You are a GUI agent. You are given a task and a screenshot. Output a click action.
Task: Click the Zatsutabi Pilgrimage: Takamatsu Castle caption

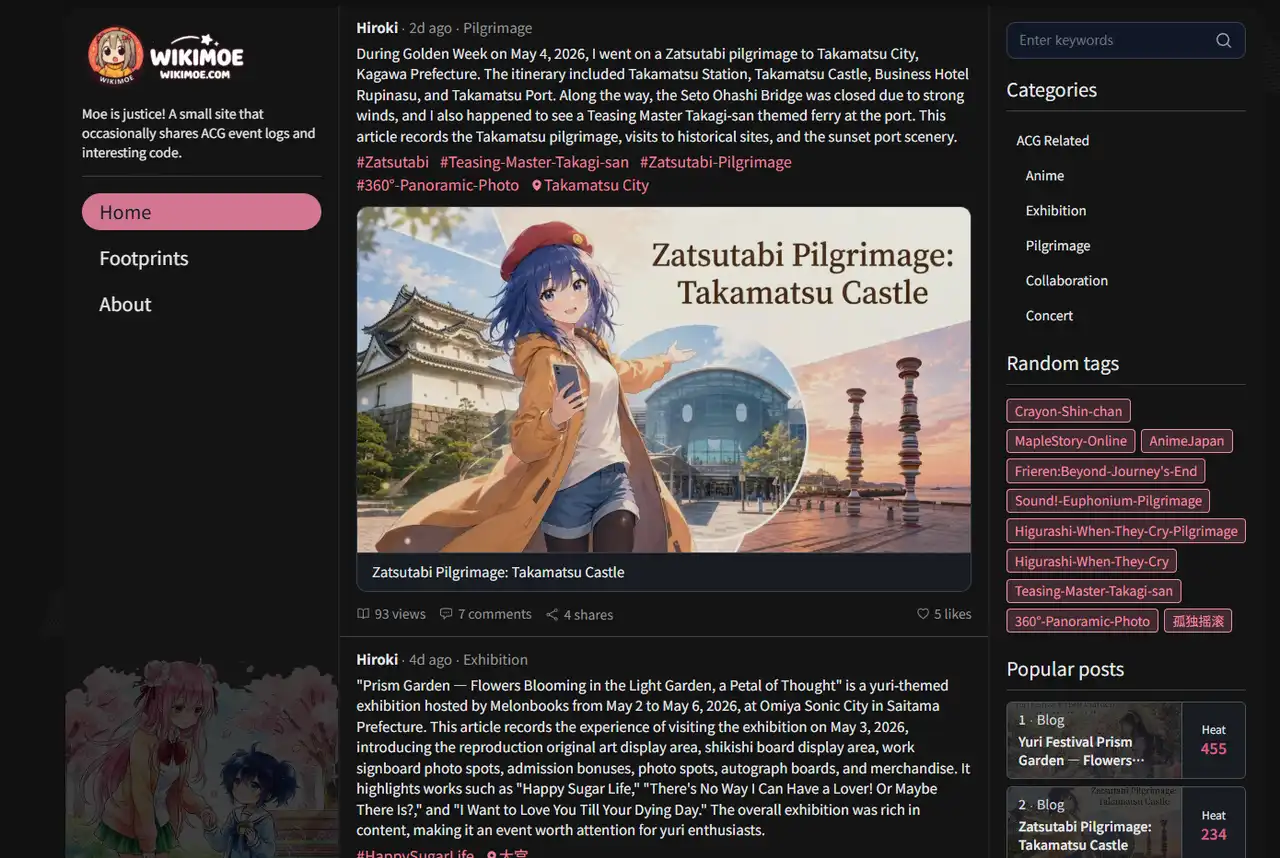pyautogui.click(x=498, y=572)
